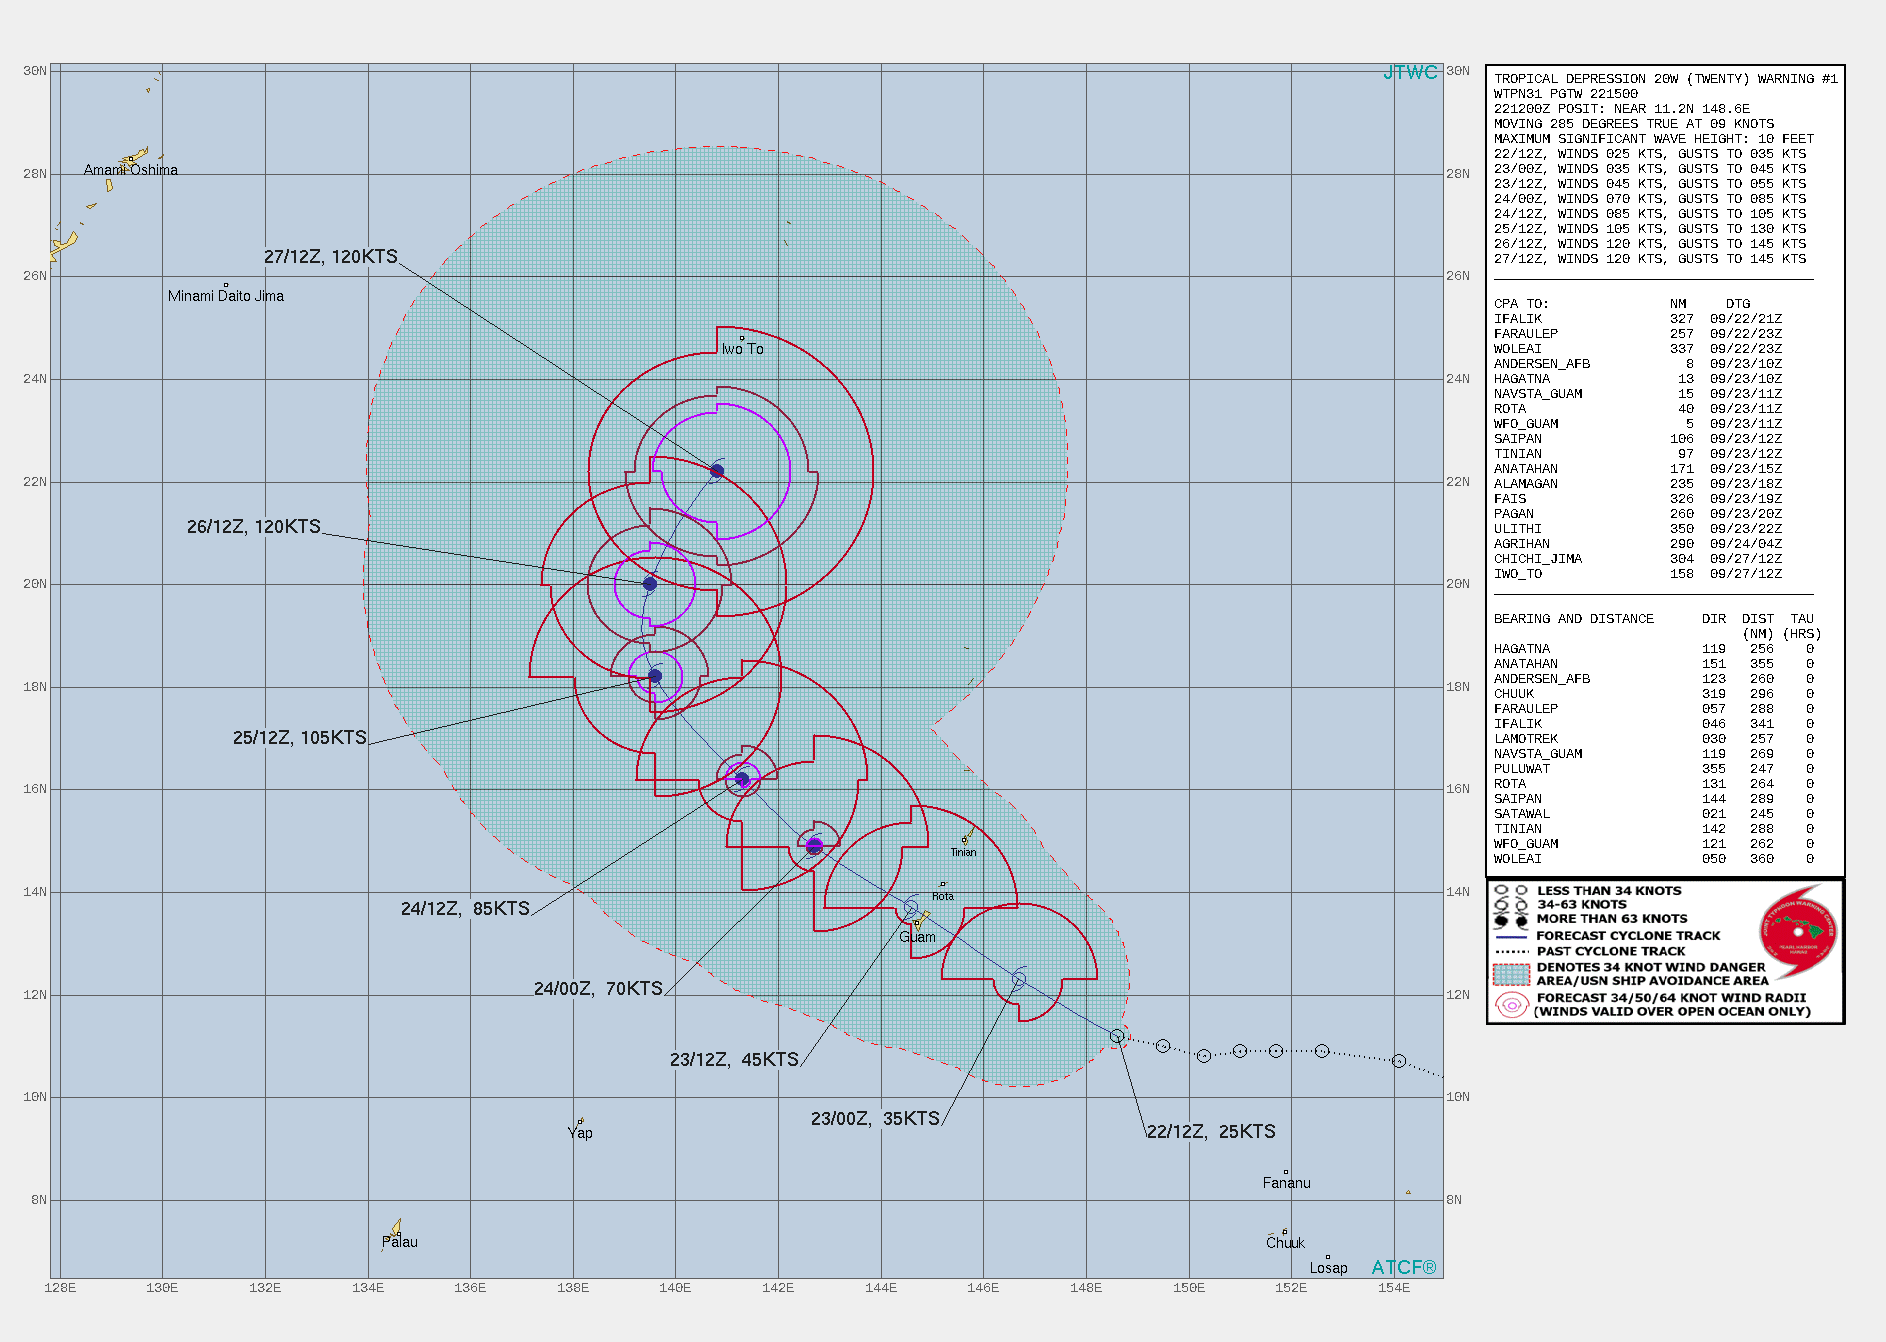The width and height of the screenshot is (1886, 1342).
Task: Click the 'BEARING AND DISTANCE' heading
Action: click(x=1574, y=619)
